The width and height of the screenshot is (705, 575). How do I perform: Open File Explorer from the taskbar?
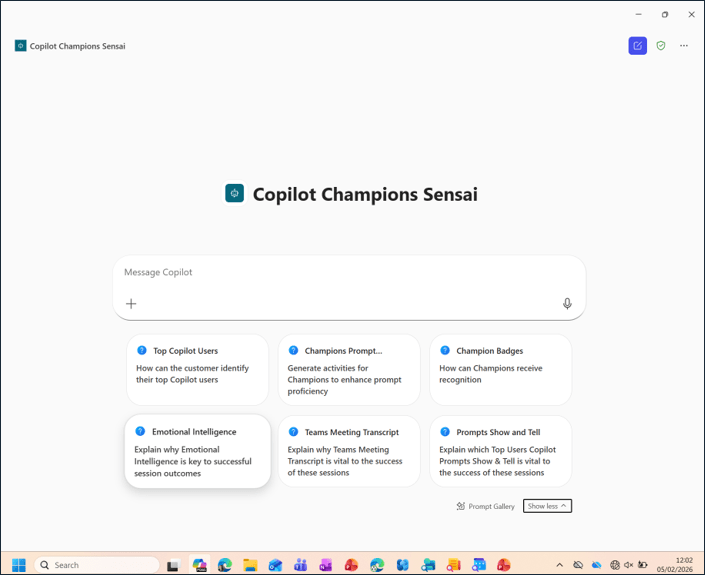[x=250, y=565]
